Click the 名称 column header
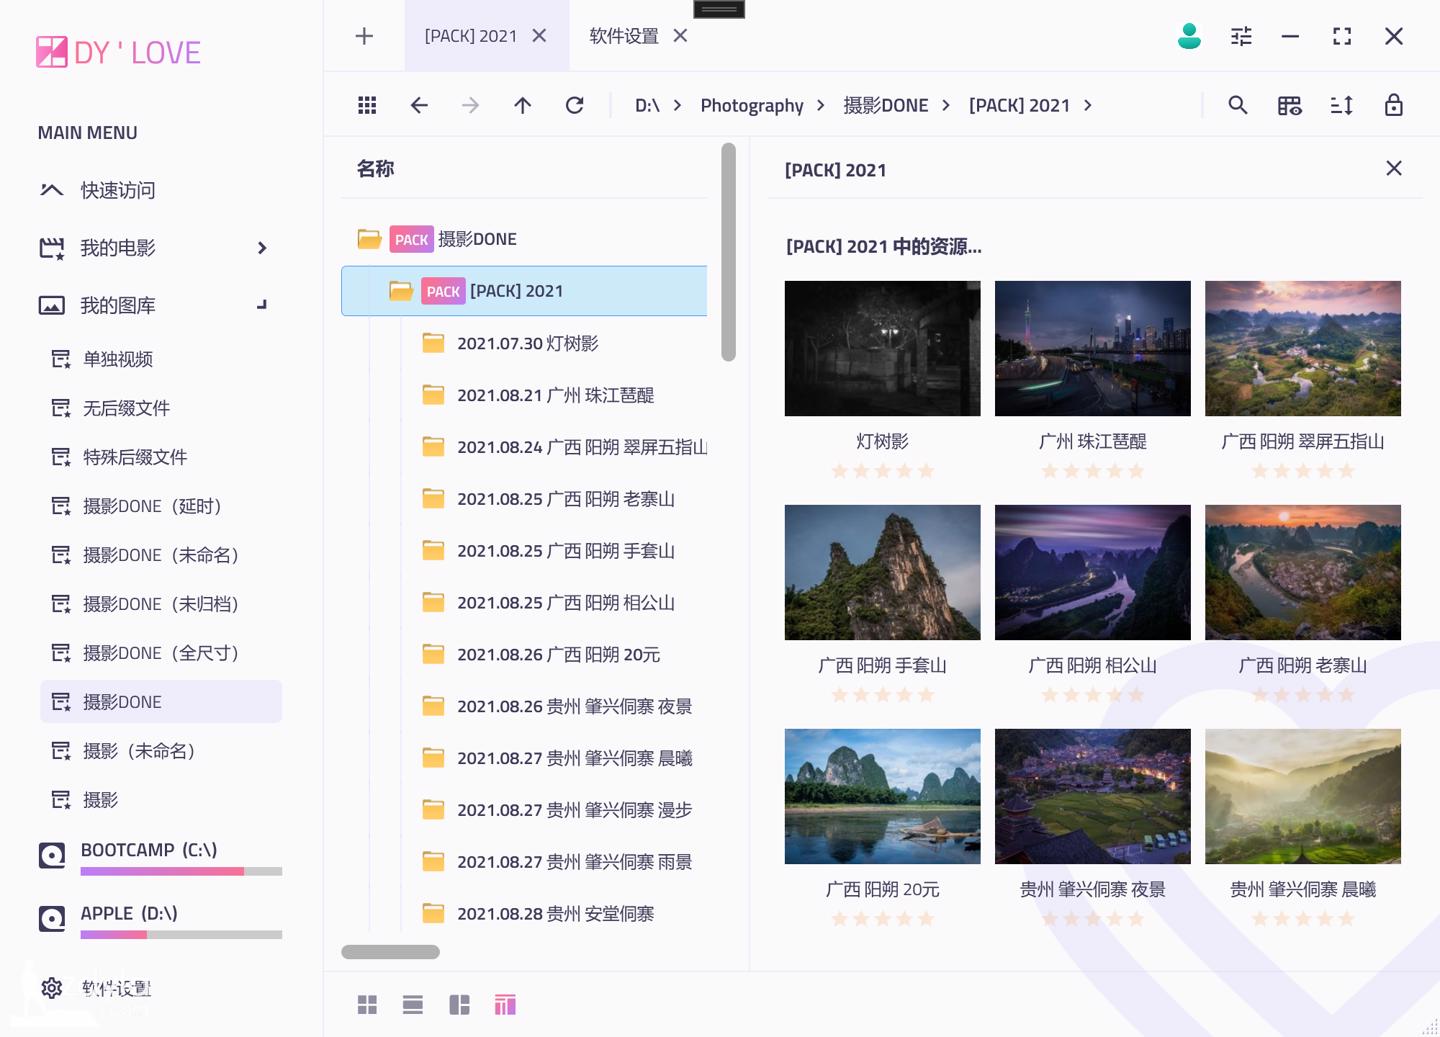This screenshot has height=1037, width=1440. coord(375,169)
